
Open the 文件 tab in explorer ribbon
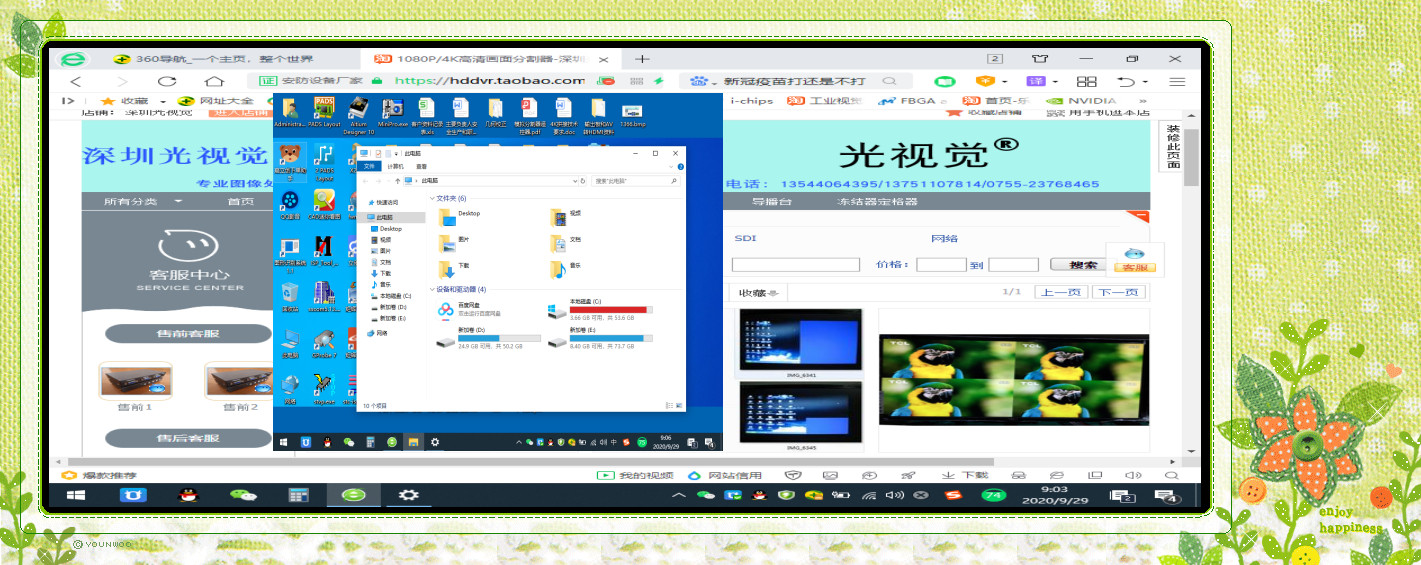[x=369, y=166]
